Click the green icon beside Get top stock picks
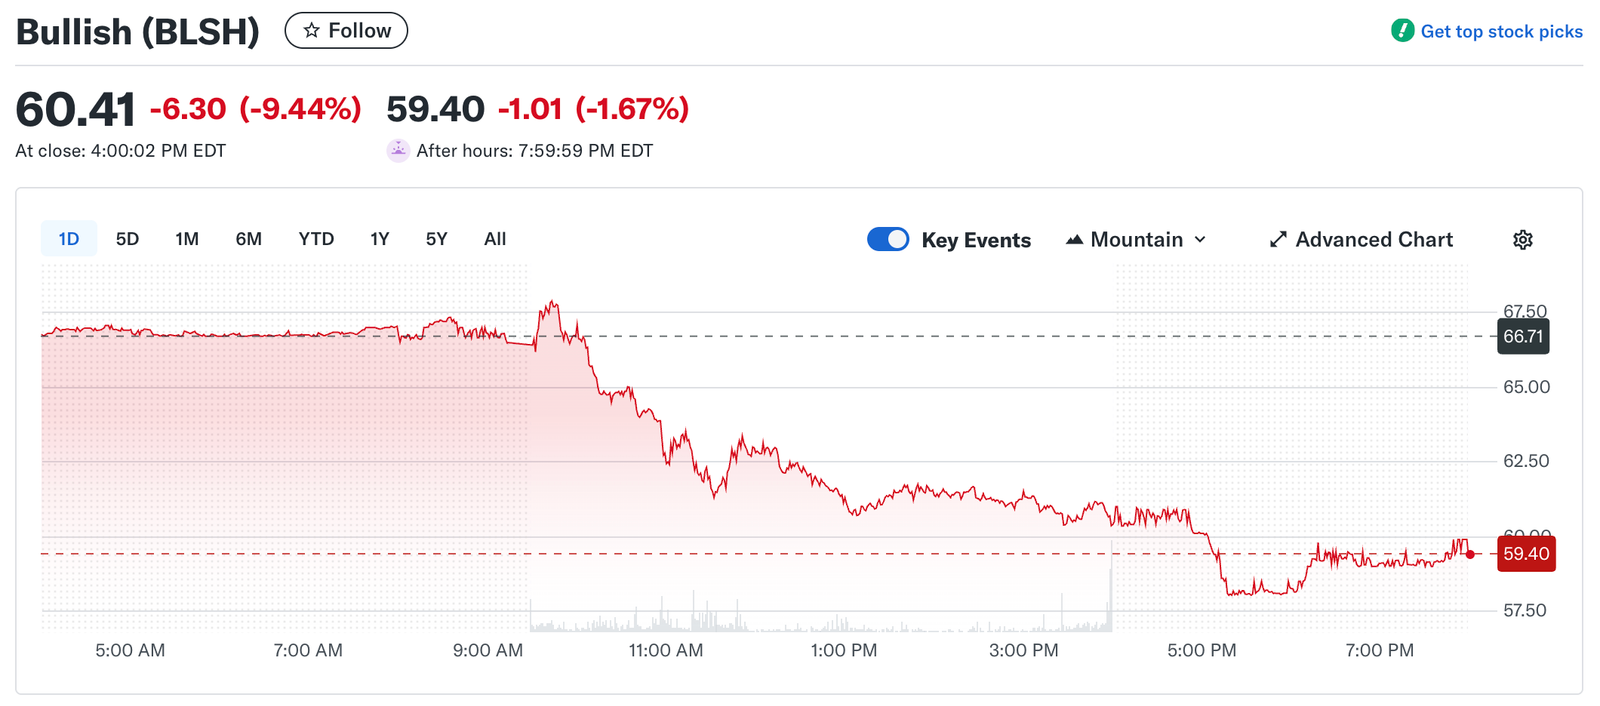Screen dimensions: 1600x706 pos(1401,31)
